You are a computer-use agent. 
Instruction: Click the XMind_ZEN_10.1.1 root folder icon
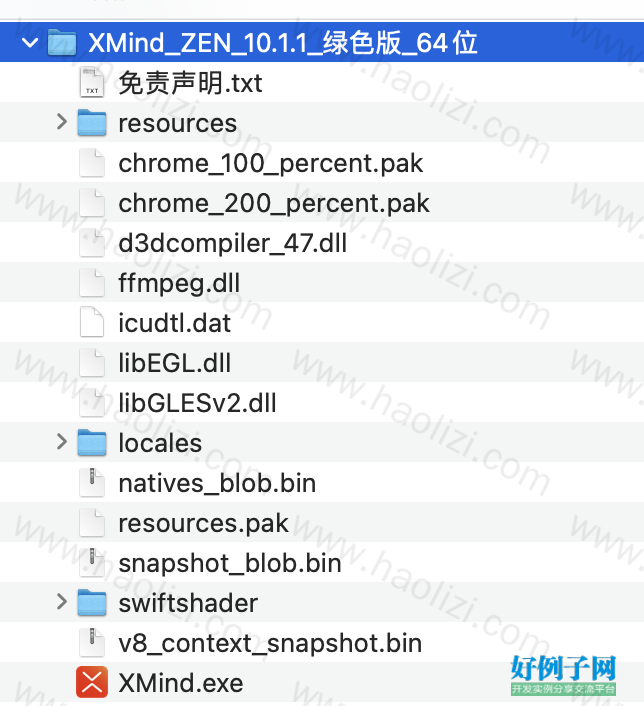[x=62, y=42]
